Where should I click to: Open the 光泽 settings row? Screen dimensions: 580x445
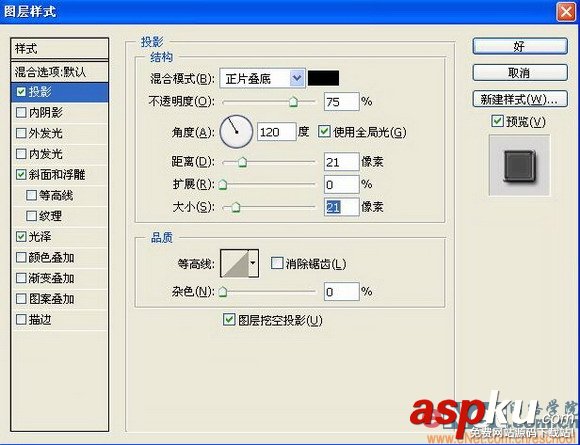point(60,237)
